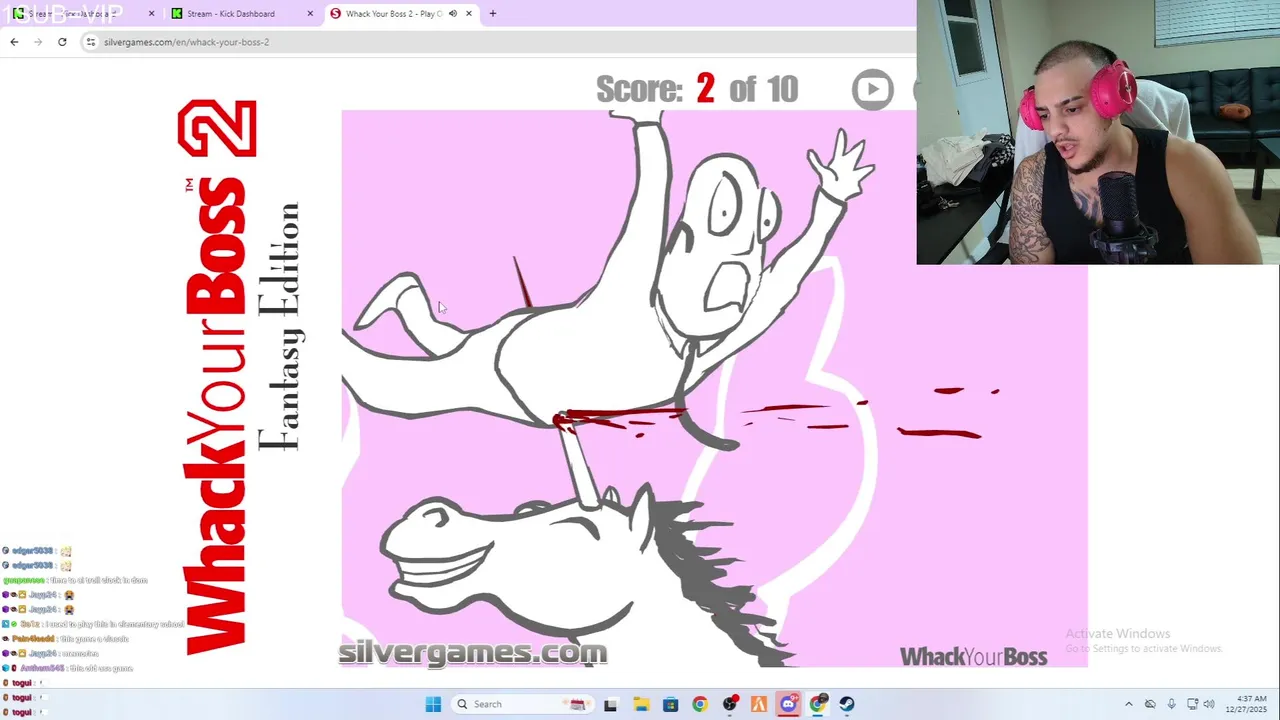Image resolution: width=1280 pixels, height=720 pixels.
Task: Switch to the active Chrome profile window
Action: [x=818, y=704]
